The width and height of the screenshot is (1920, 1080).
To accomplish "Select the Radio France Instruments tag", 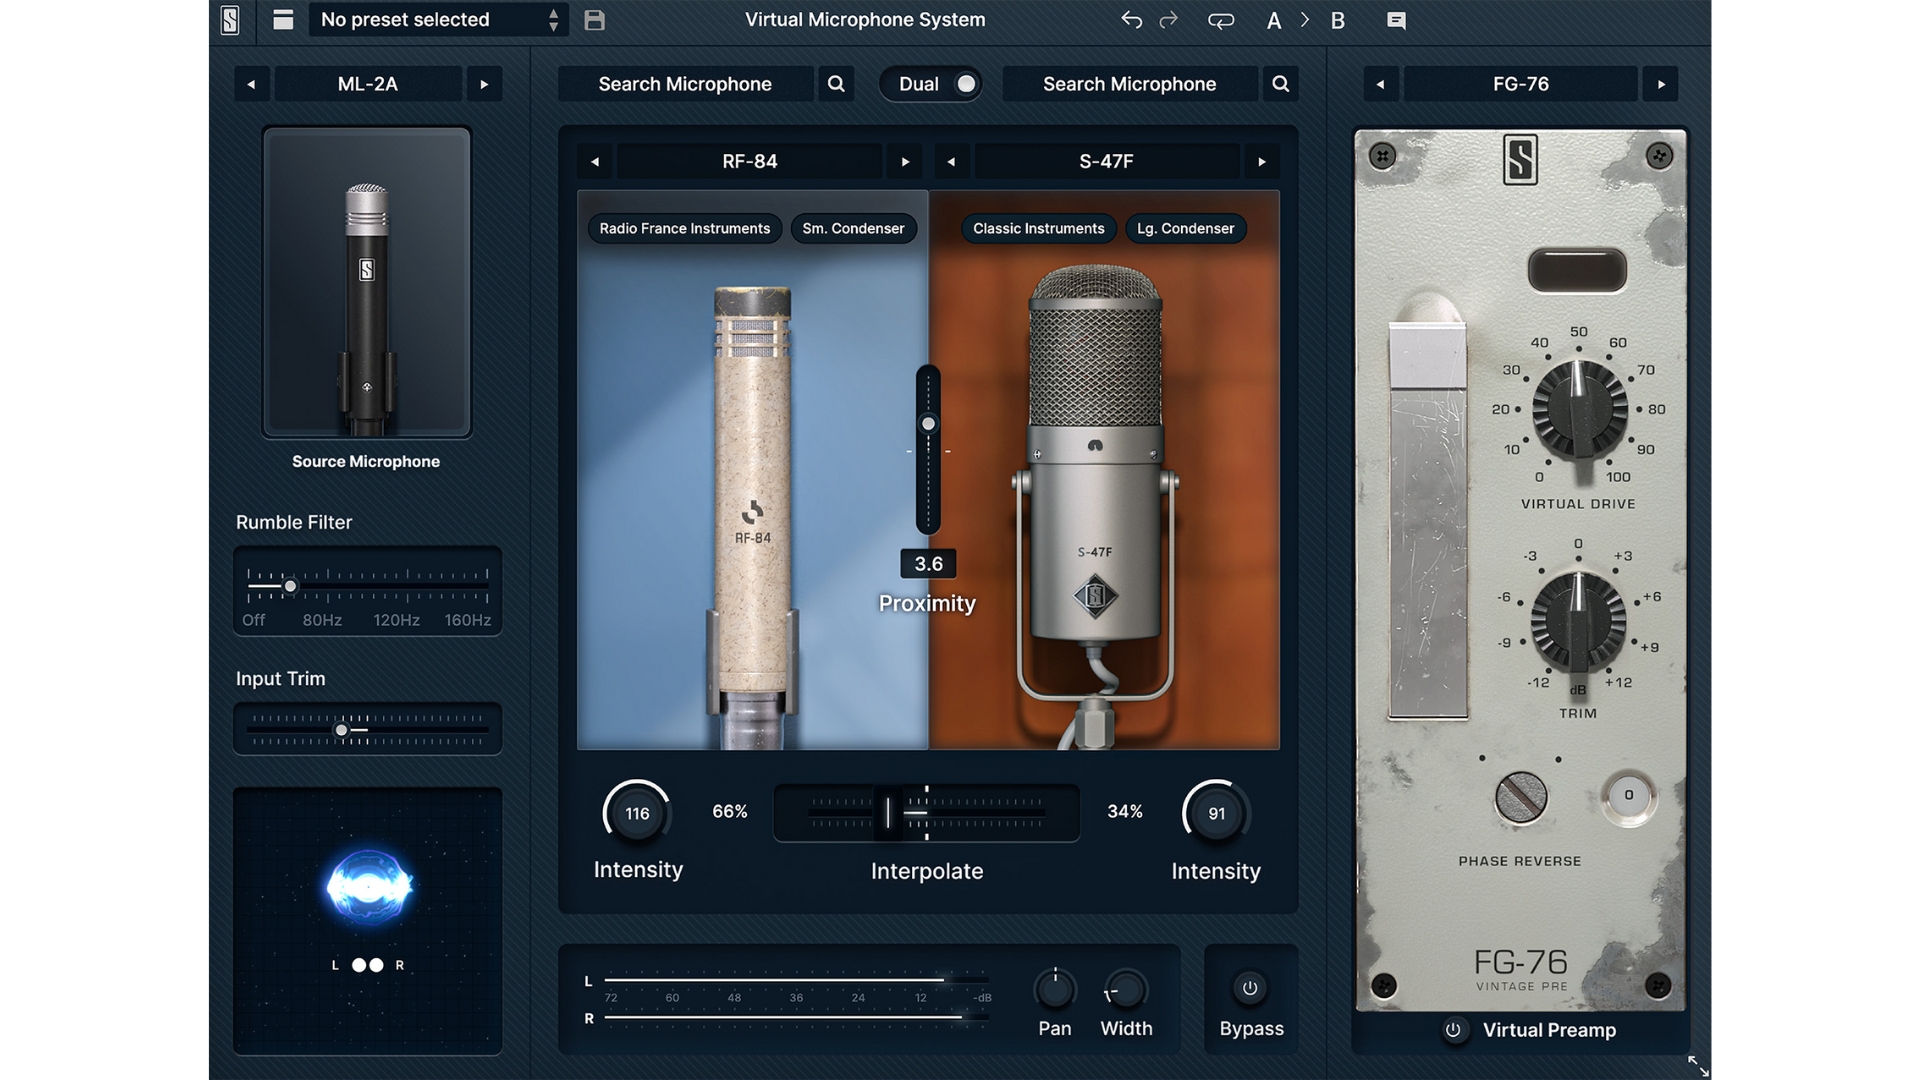I will (x=684, y=228).
